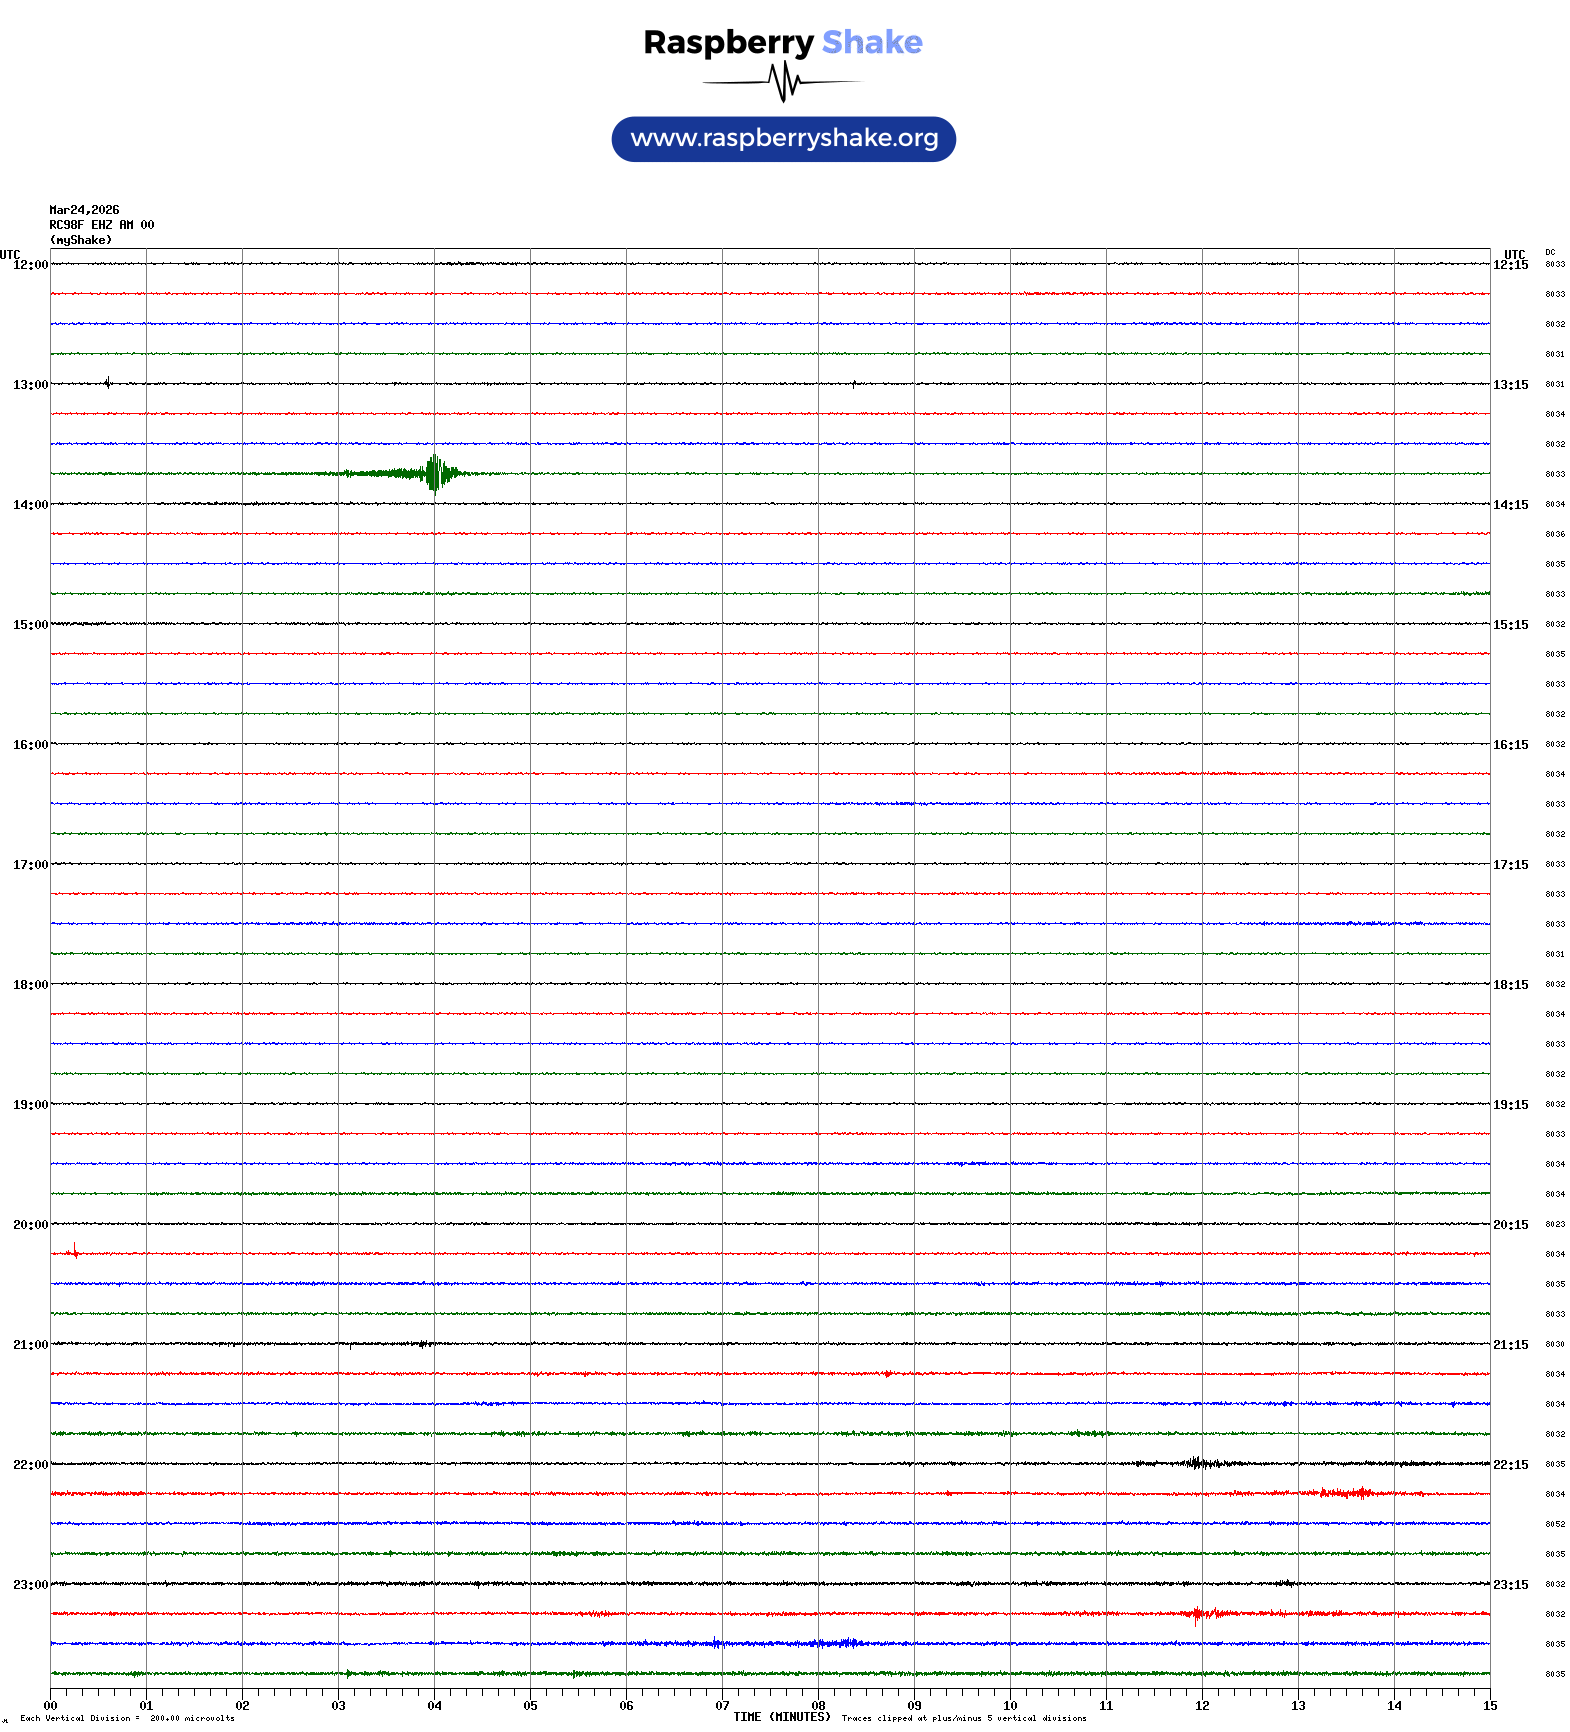Image resolution: width=1570 pixels, height=1732 pixels.
Task: Click the seismic waveform icon under the logo
Action: tap(782, 82)
